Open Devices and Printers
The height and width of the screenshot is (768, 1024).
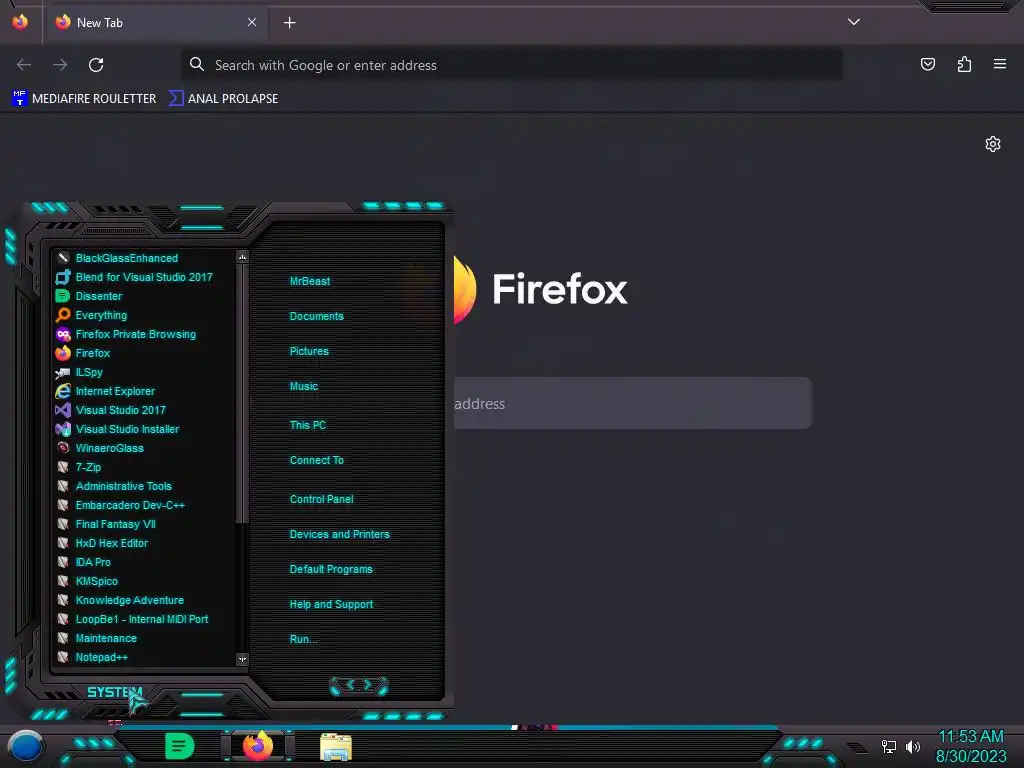click(340, 534)
